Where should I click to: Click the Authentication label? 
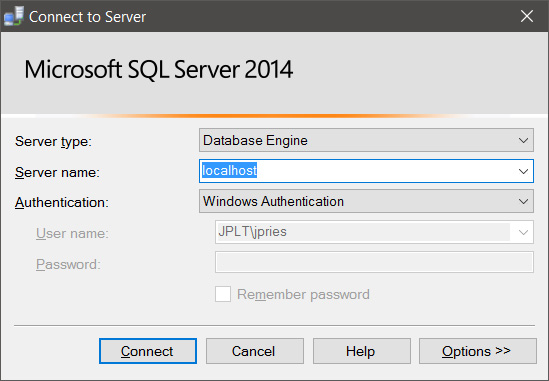click(x=62, y=202)
